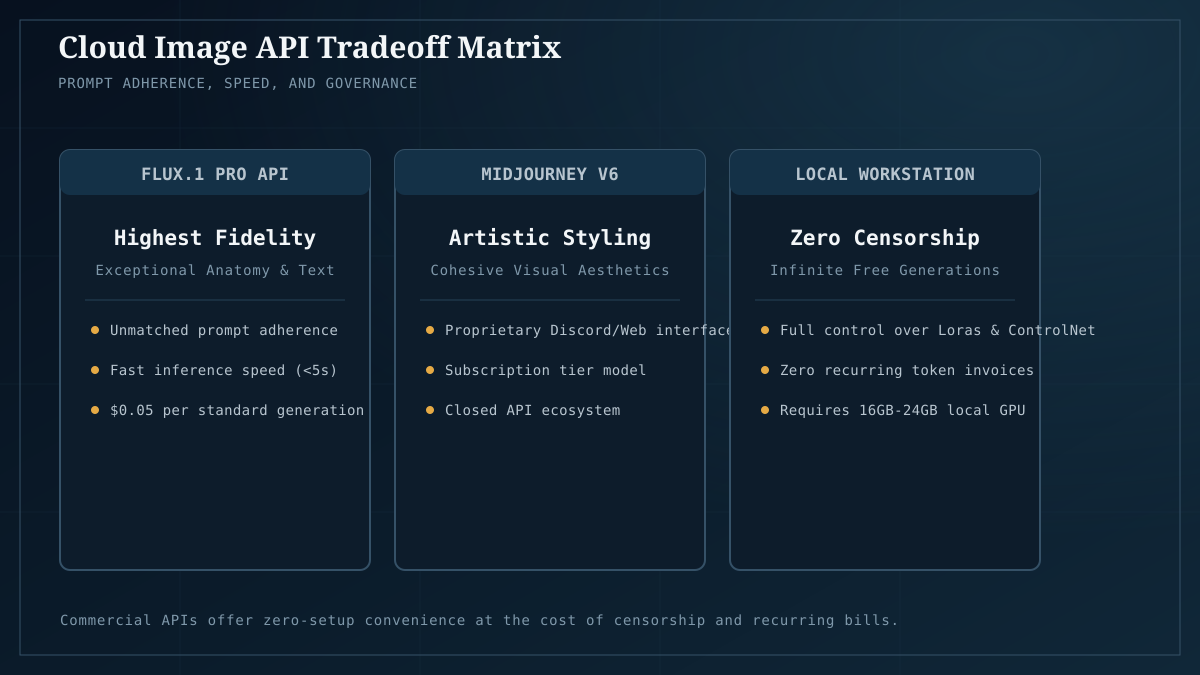Click 'Infinite Free Generations' subheading

[x=885, y=270]
